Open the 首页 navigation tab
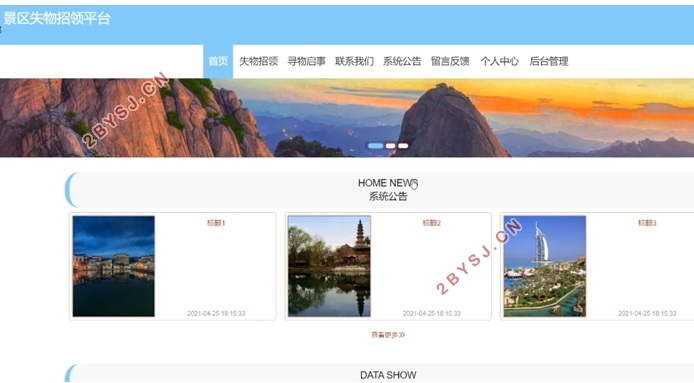 218,61
